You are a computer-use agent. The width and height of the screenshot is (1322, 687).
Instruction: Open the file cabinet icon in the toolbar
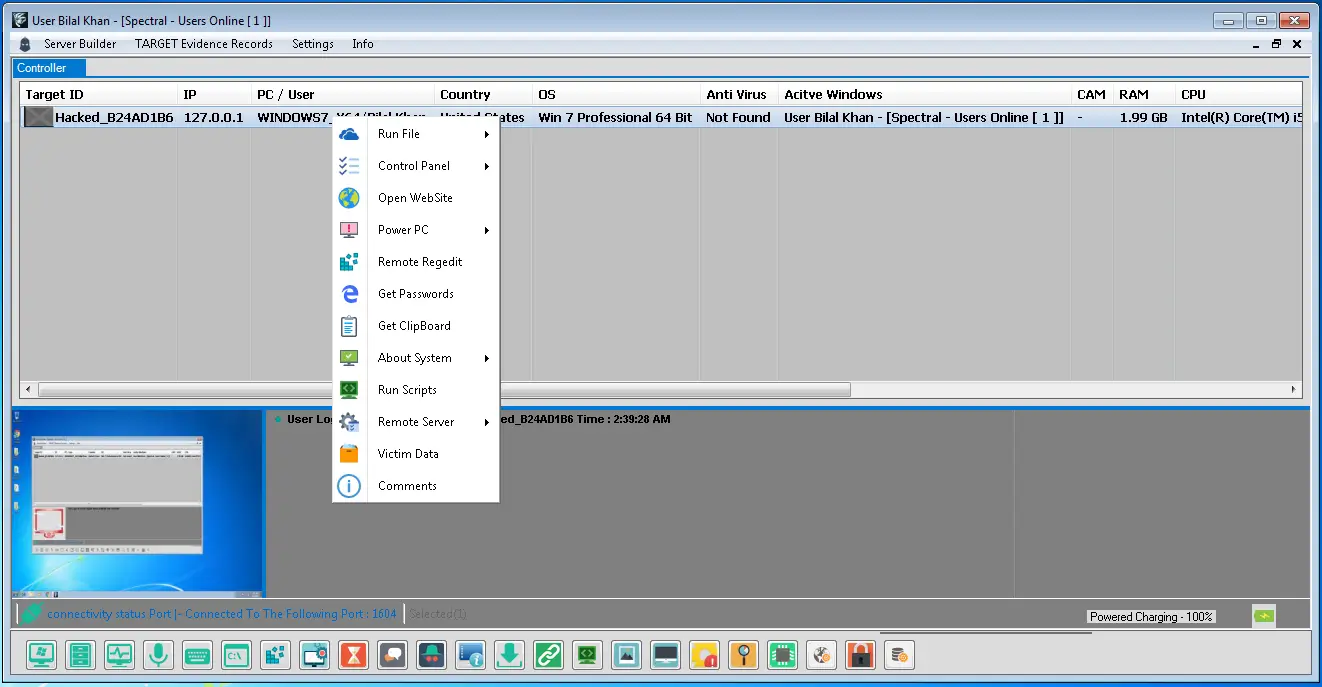coord(80,655)
